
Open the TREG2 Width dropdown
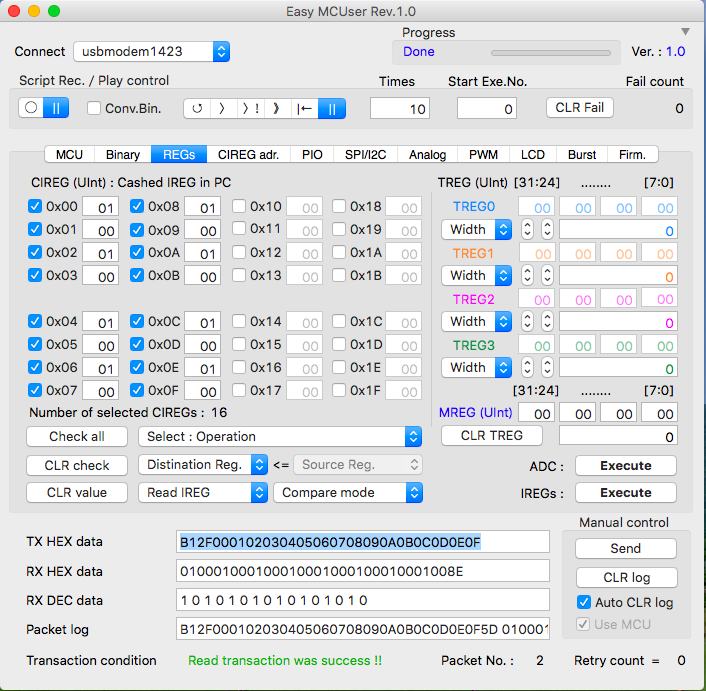[x=476, y=321]
